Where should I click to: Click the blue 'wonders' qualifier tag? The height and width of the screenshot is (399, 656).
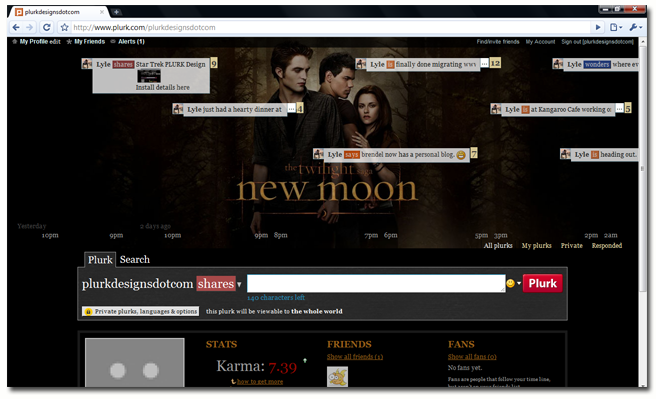597,64
